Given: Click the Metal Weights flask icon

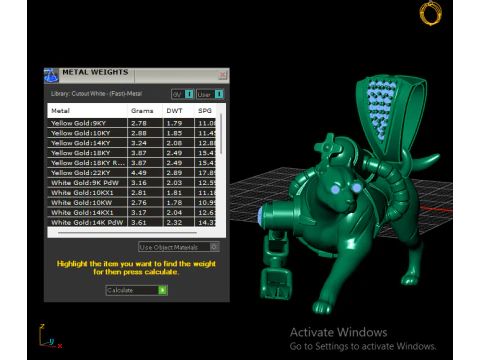Looking at the screenshot, I should [51, 75].
